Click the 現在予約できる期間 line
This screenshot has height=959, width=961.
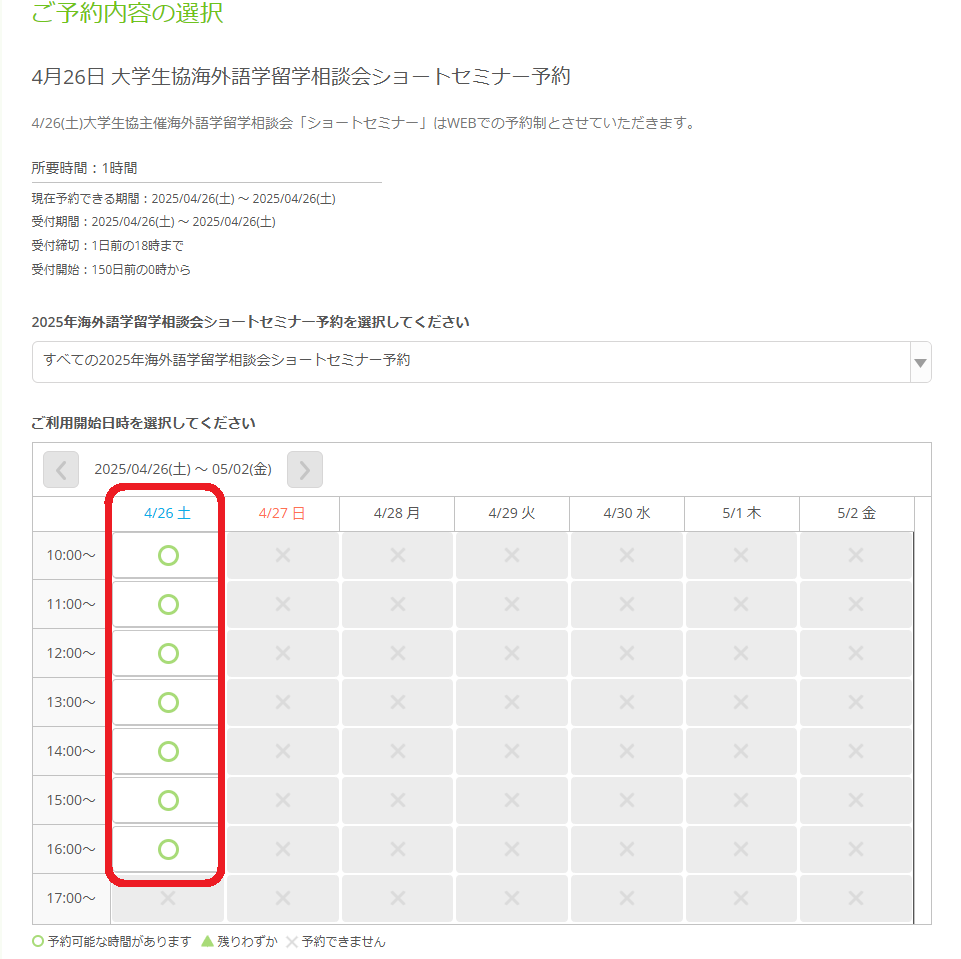pos(183,199)
